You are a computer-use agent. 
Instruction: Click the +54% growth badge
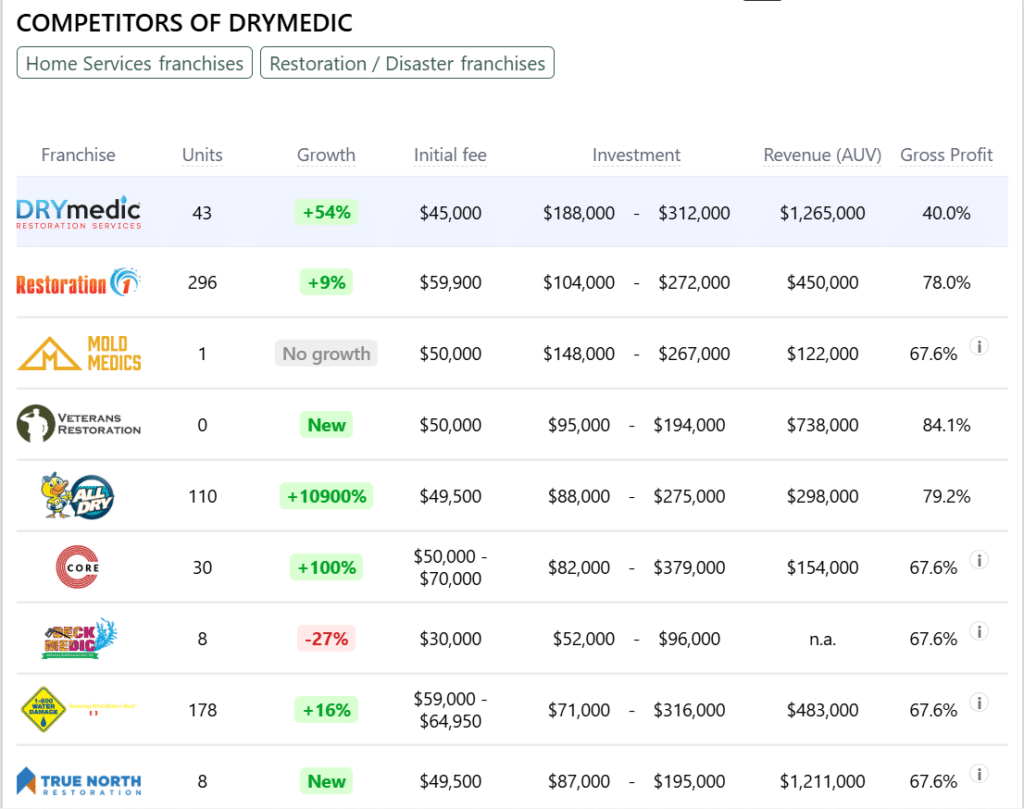click(326, 212)
